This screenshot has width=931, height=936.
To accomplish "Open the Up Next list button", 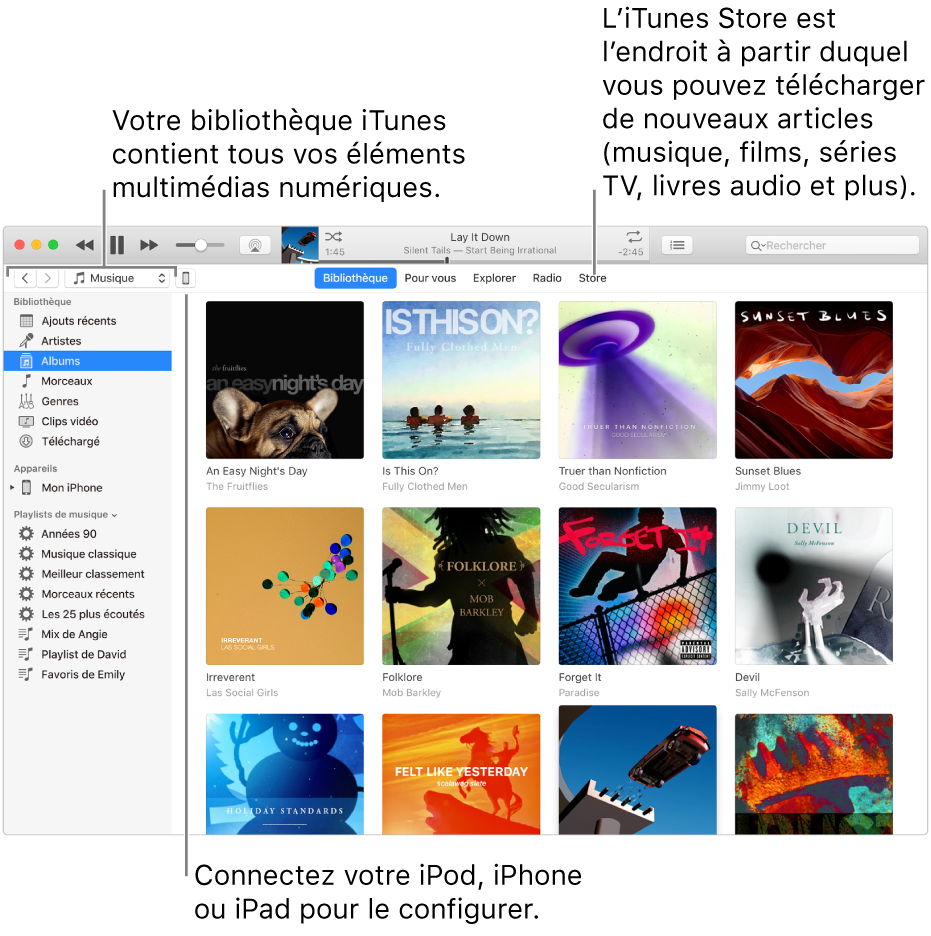I will (677, 245).
